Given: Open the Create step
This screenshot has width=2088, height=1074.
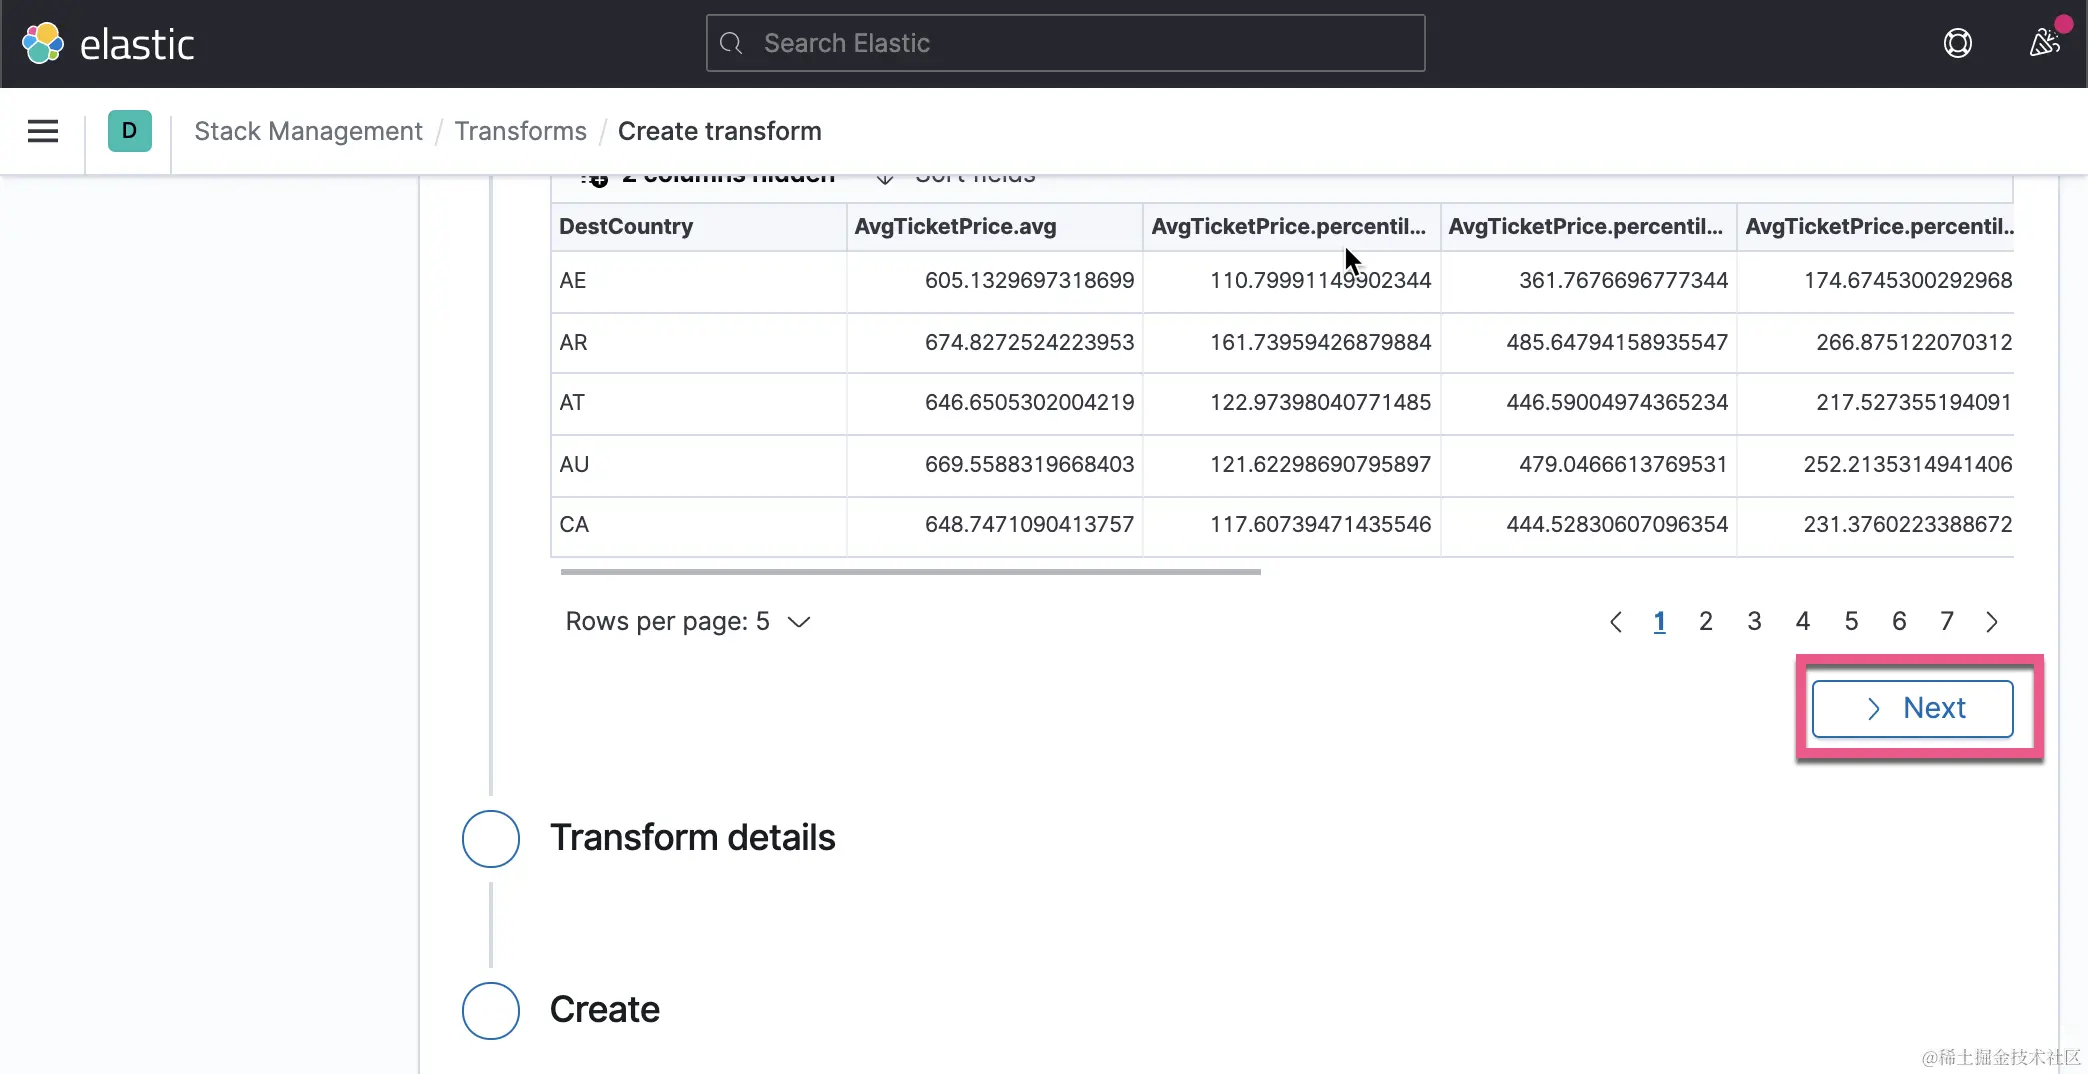Looking at the screenshot, I should click(604, 1010).
